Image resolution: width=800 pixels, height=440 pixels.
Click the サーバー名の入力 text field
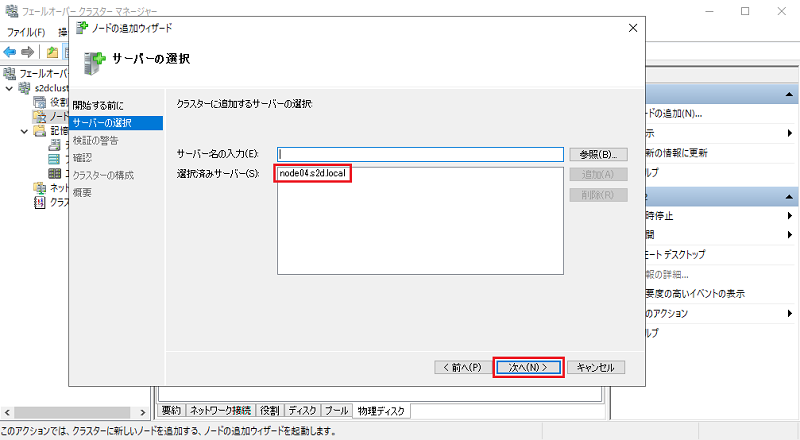click(x=420, y=154)
